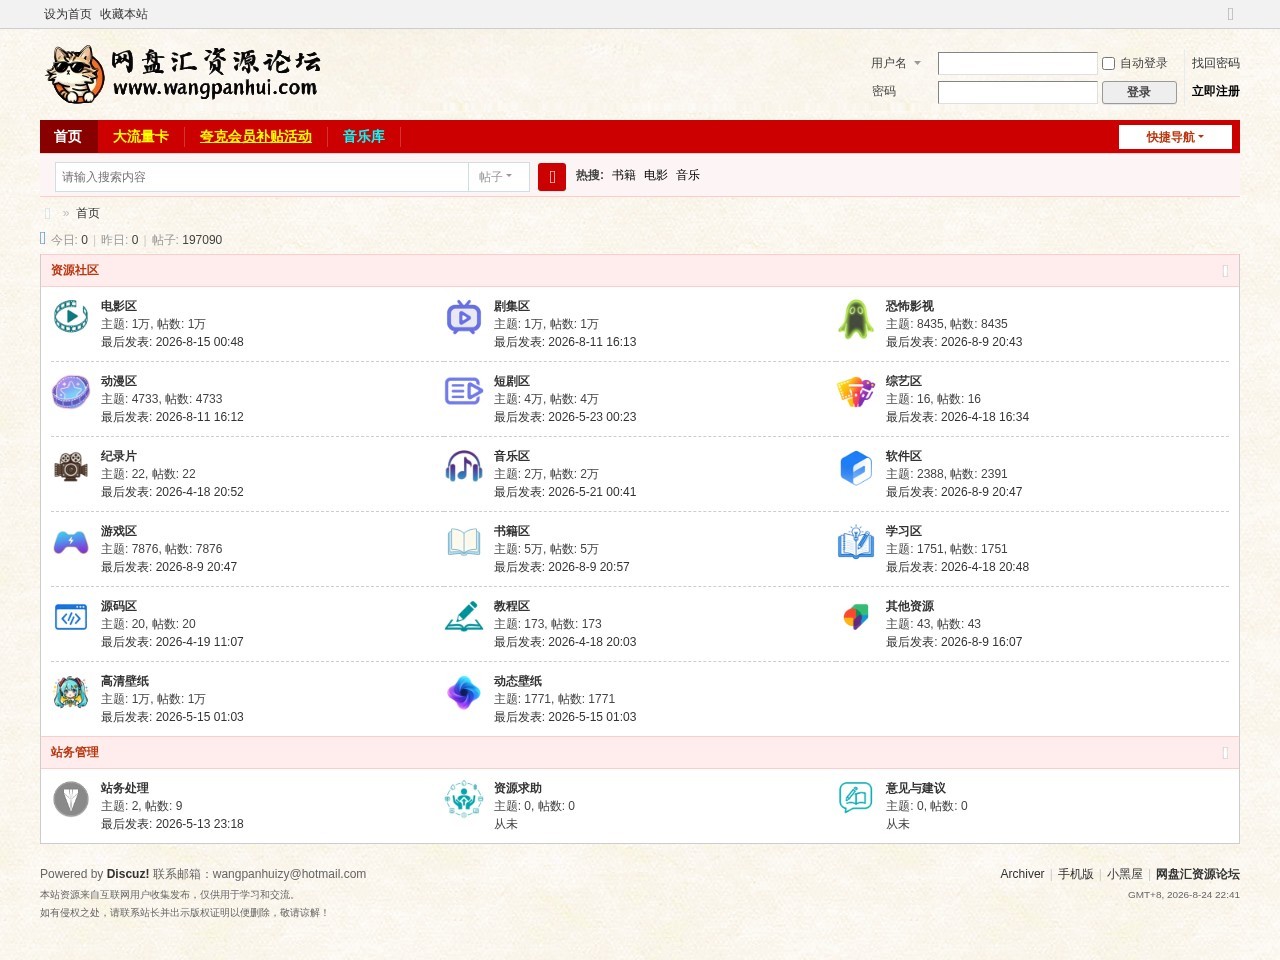The image size is (1280, 960).
Task: Open 短剧区 last post 2026-5-23 00:23
Action: pyautogui.click(x=592, y=417)
